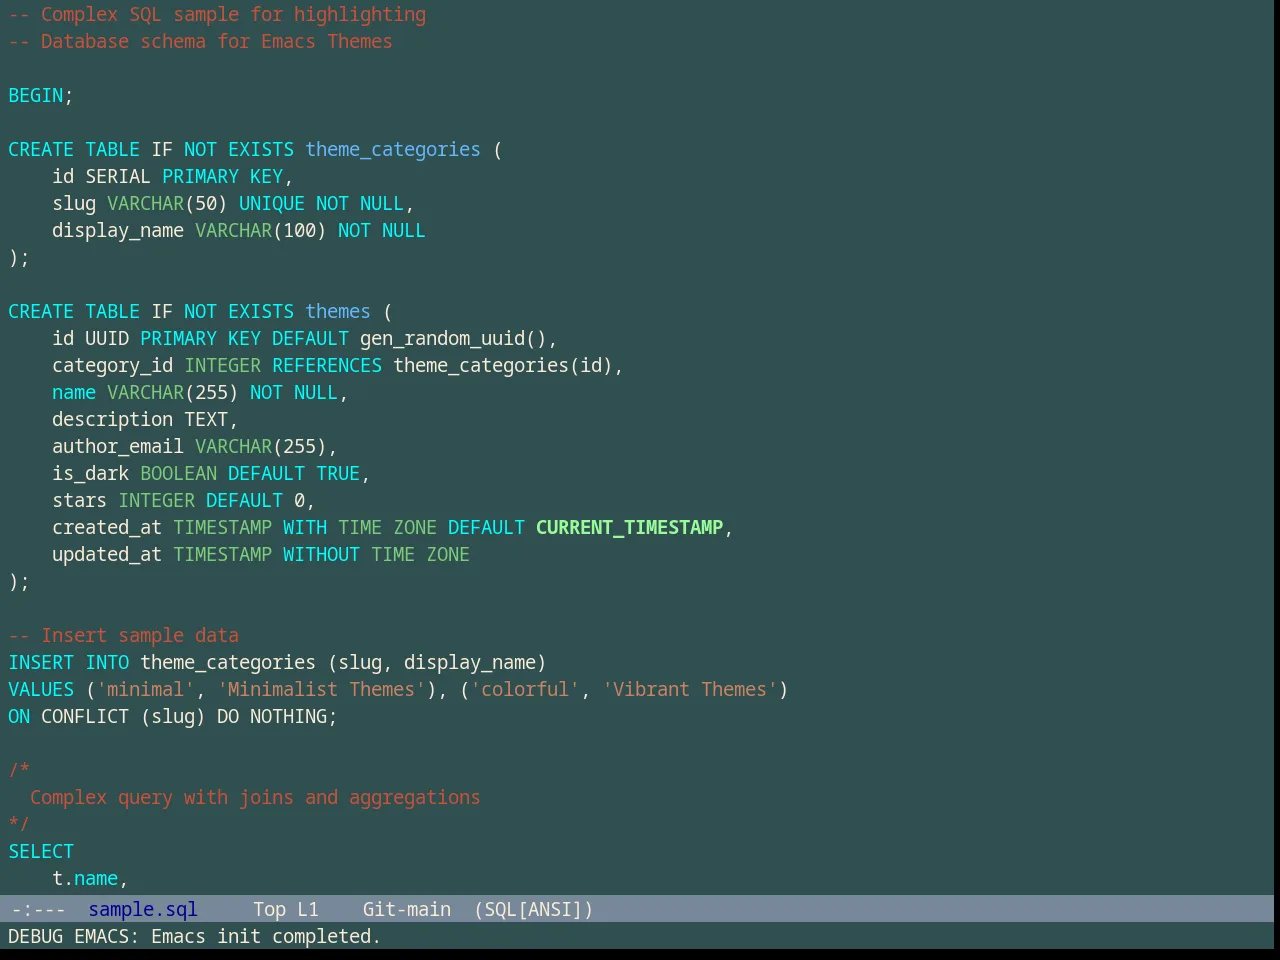Click 'created_at' column name
The height and width of the screenshot is (960, 1280).
pyautogui.click(x=107, y=527)
